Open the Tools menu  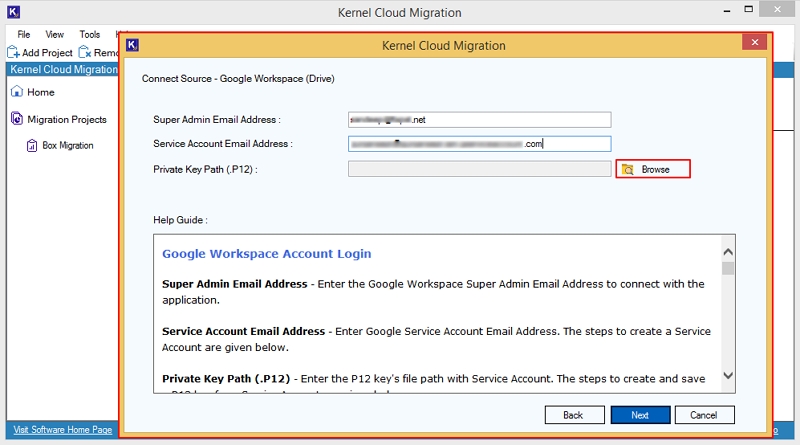coord(90,34)
